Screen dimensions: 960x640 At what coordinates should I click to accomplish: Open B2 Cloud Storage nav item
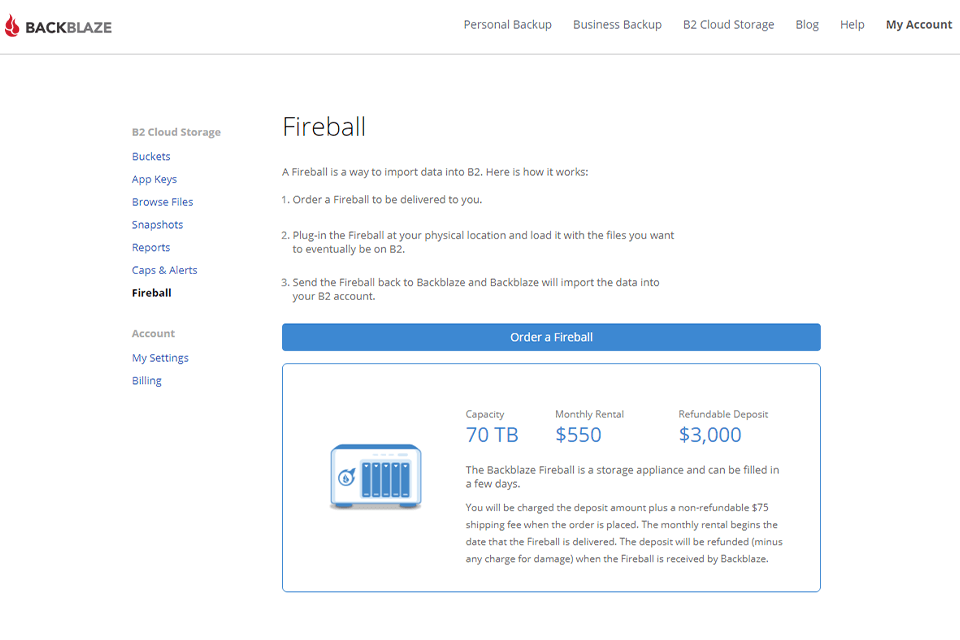click(728, 25)
